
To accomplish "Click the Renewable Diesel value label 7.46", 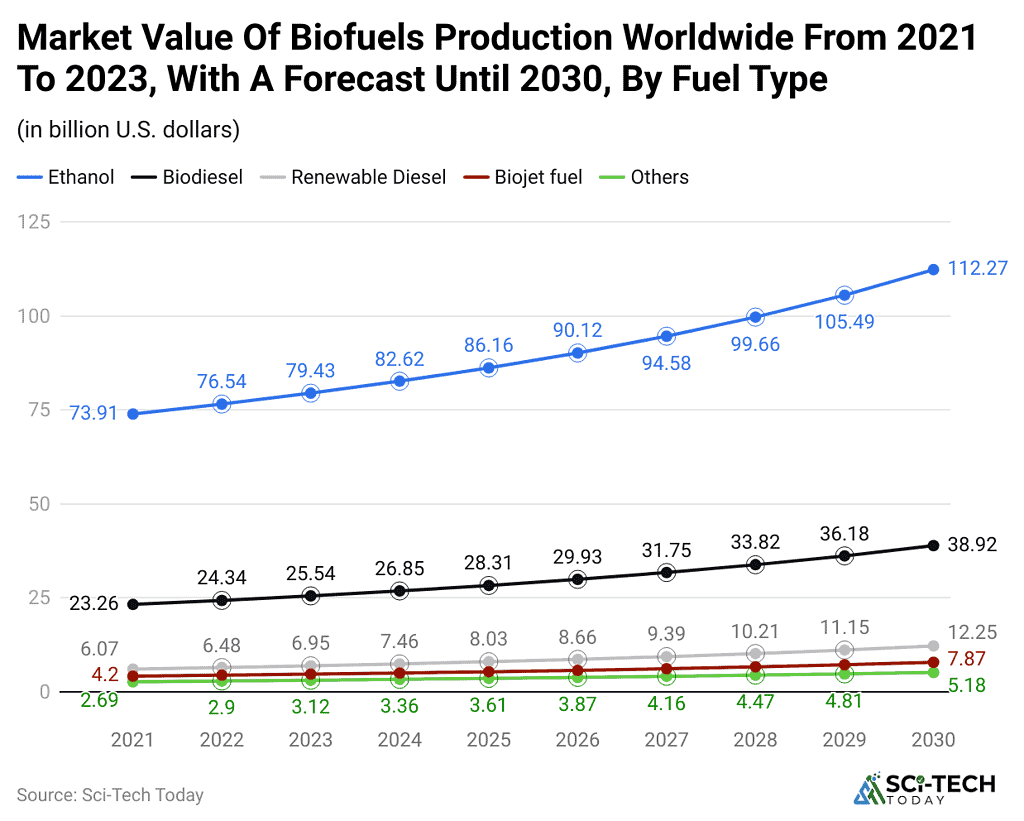I will 400,641.
